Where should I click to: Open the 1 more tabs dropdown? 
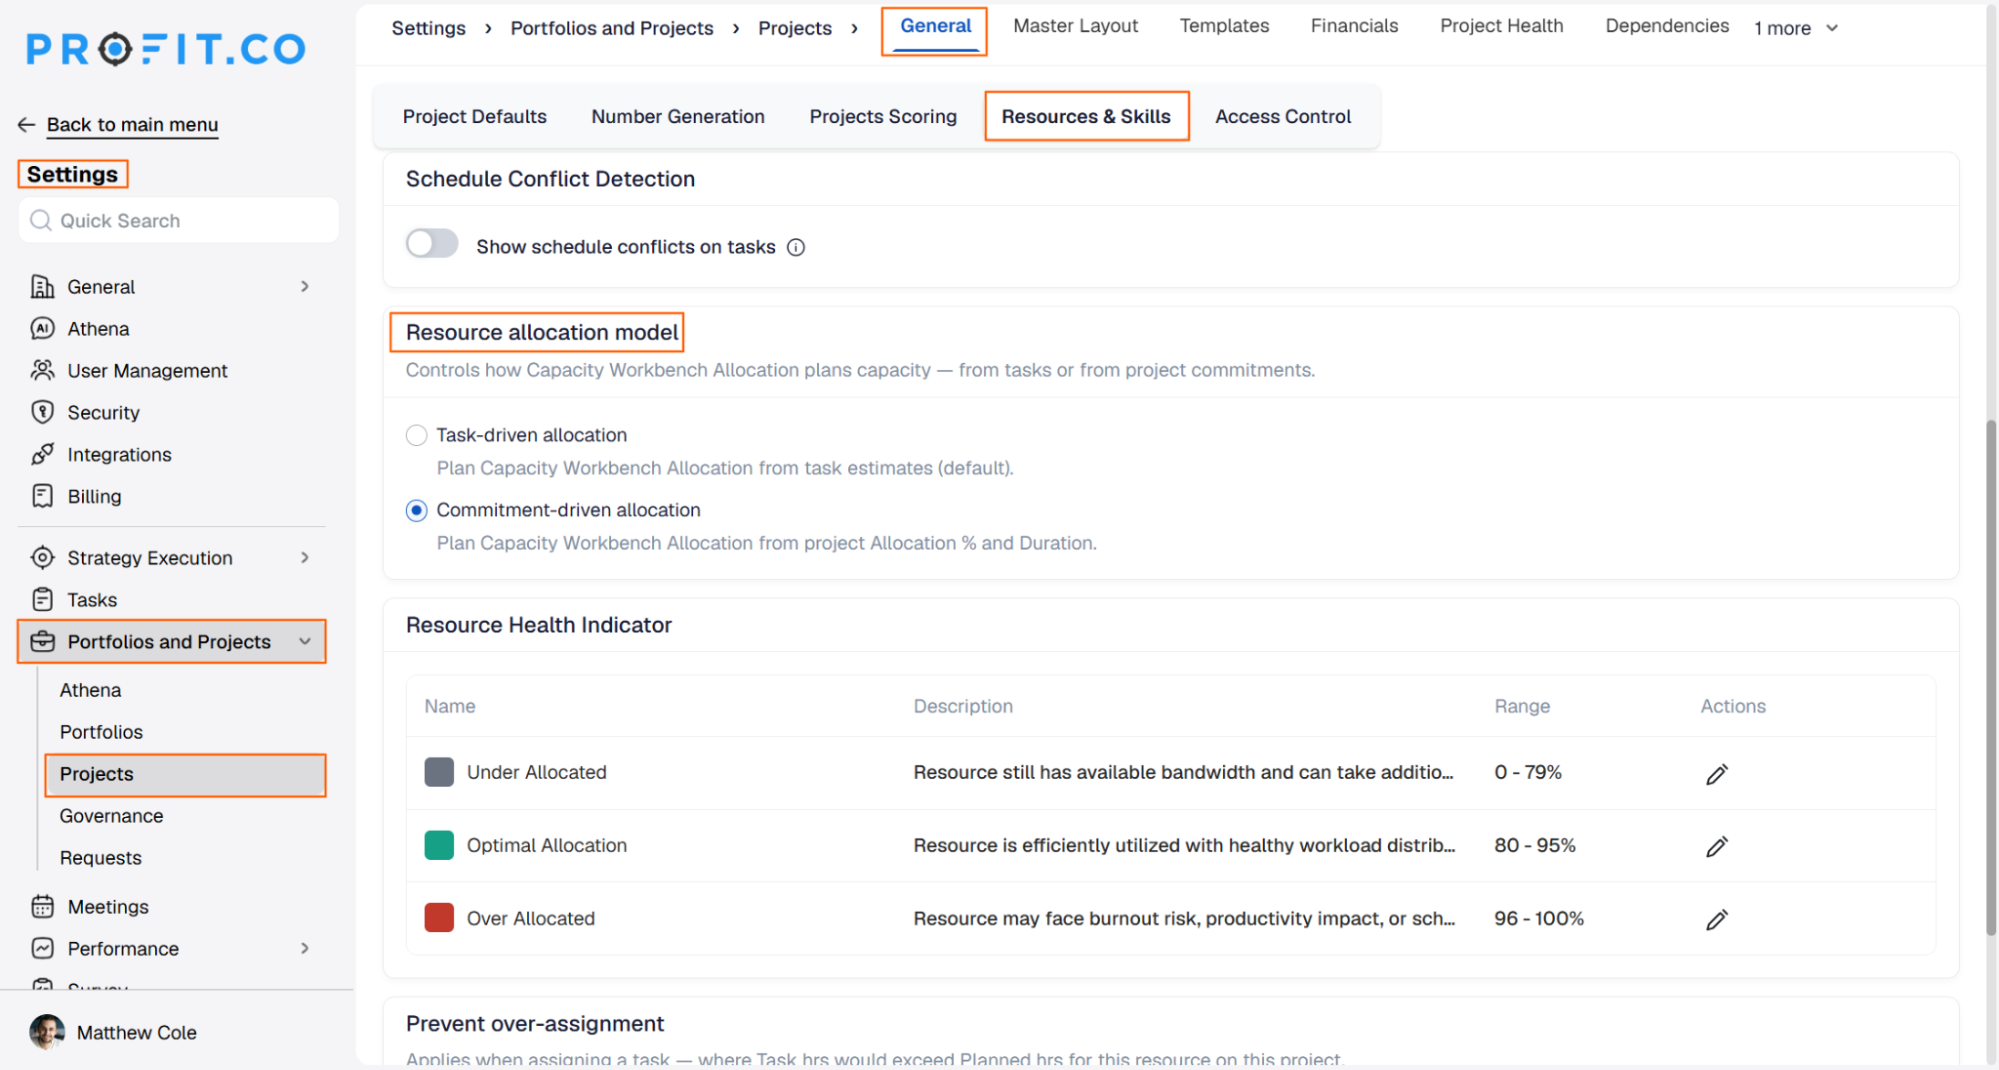point(1796,28)
